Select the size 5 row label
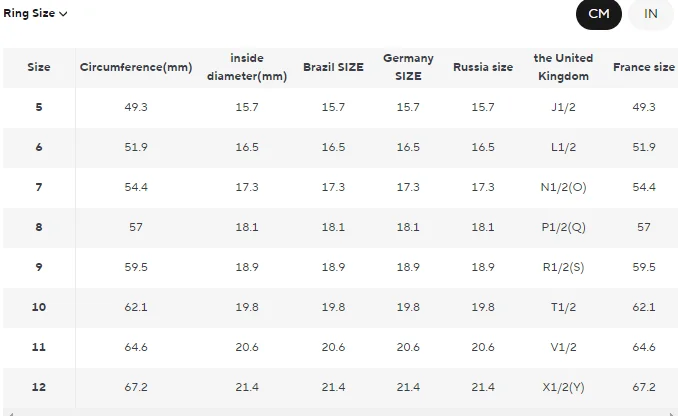The height and width of the screenshot is (416, 678). click(39, 107)
